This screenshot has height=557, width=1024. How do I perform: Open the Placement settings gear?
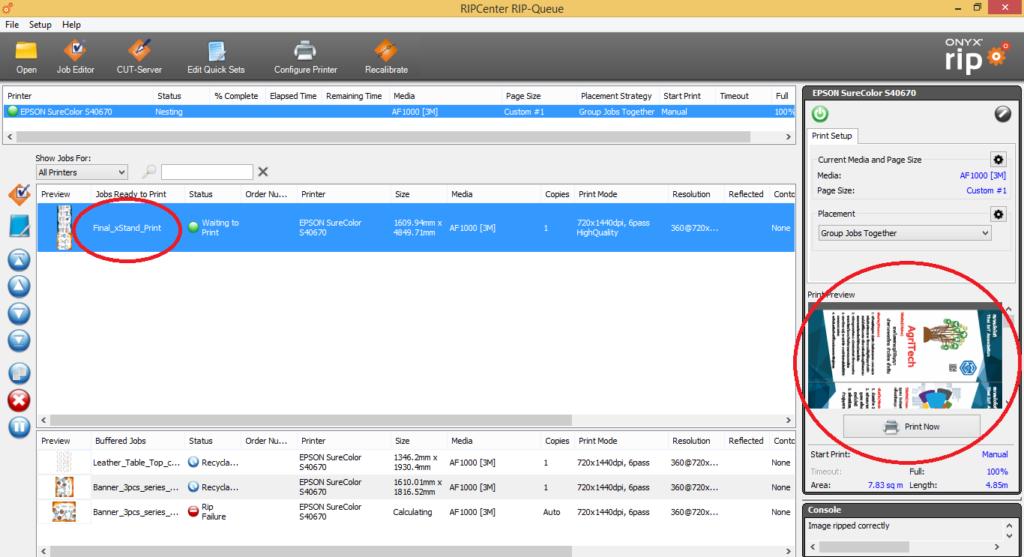(x=997, y=214)
